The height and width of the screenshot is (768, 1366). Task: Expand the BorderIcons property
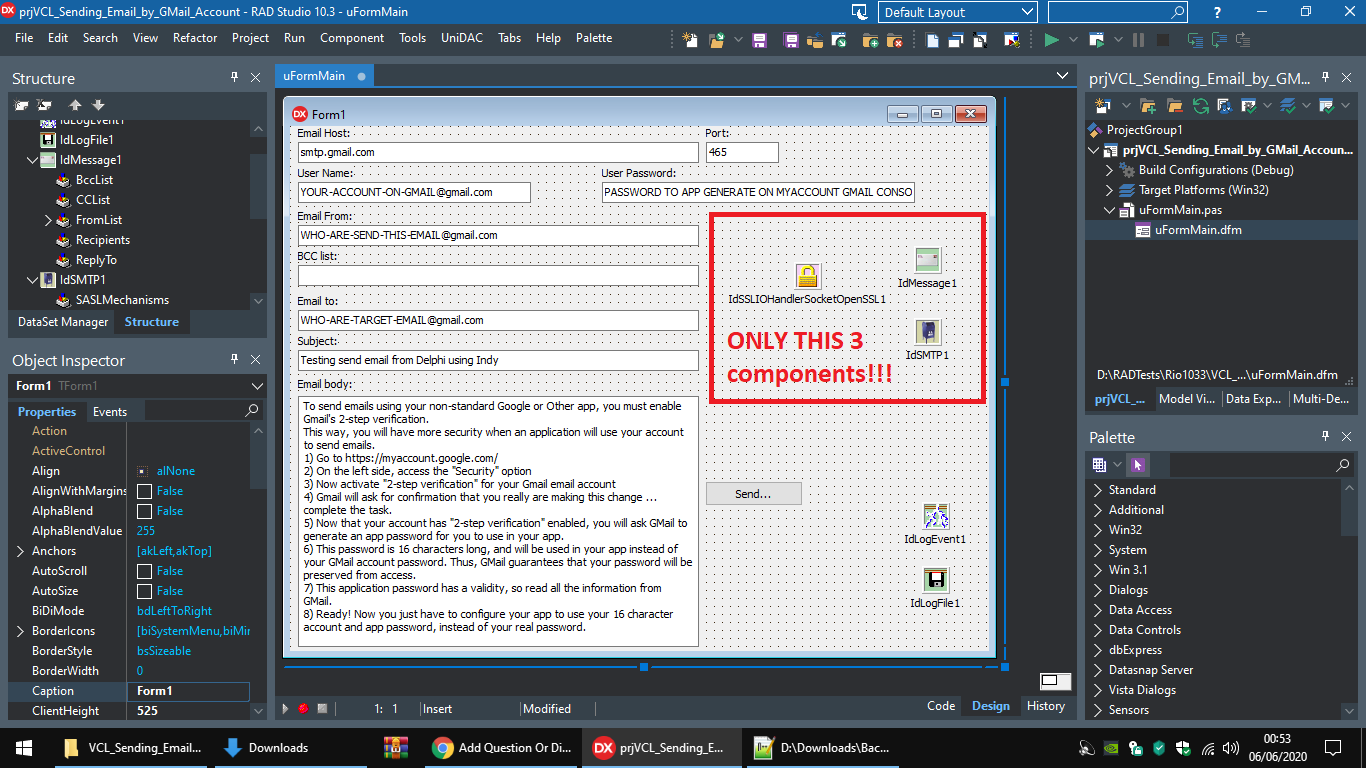coord(21,631)
